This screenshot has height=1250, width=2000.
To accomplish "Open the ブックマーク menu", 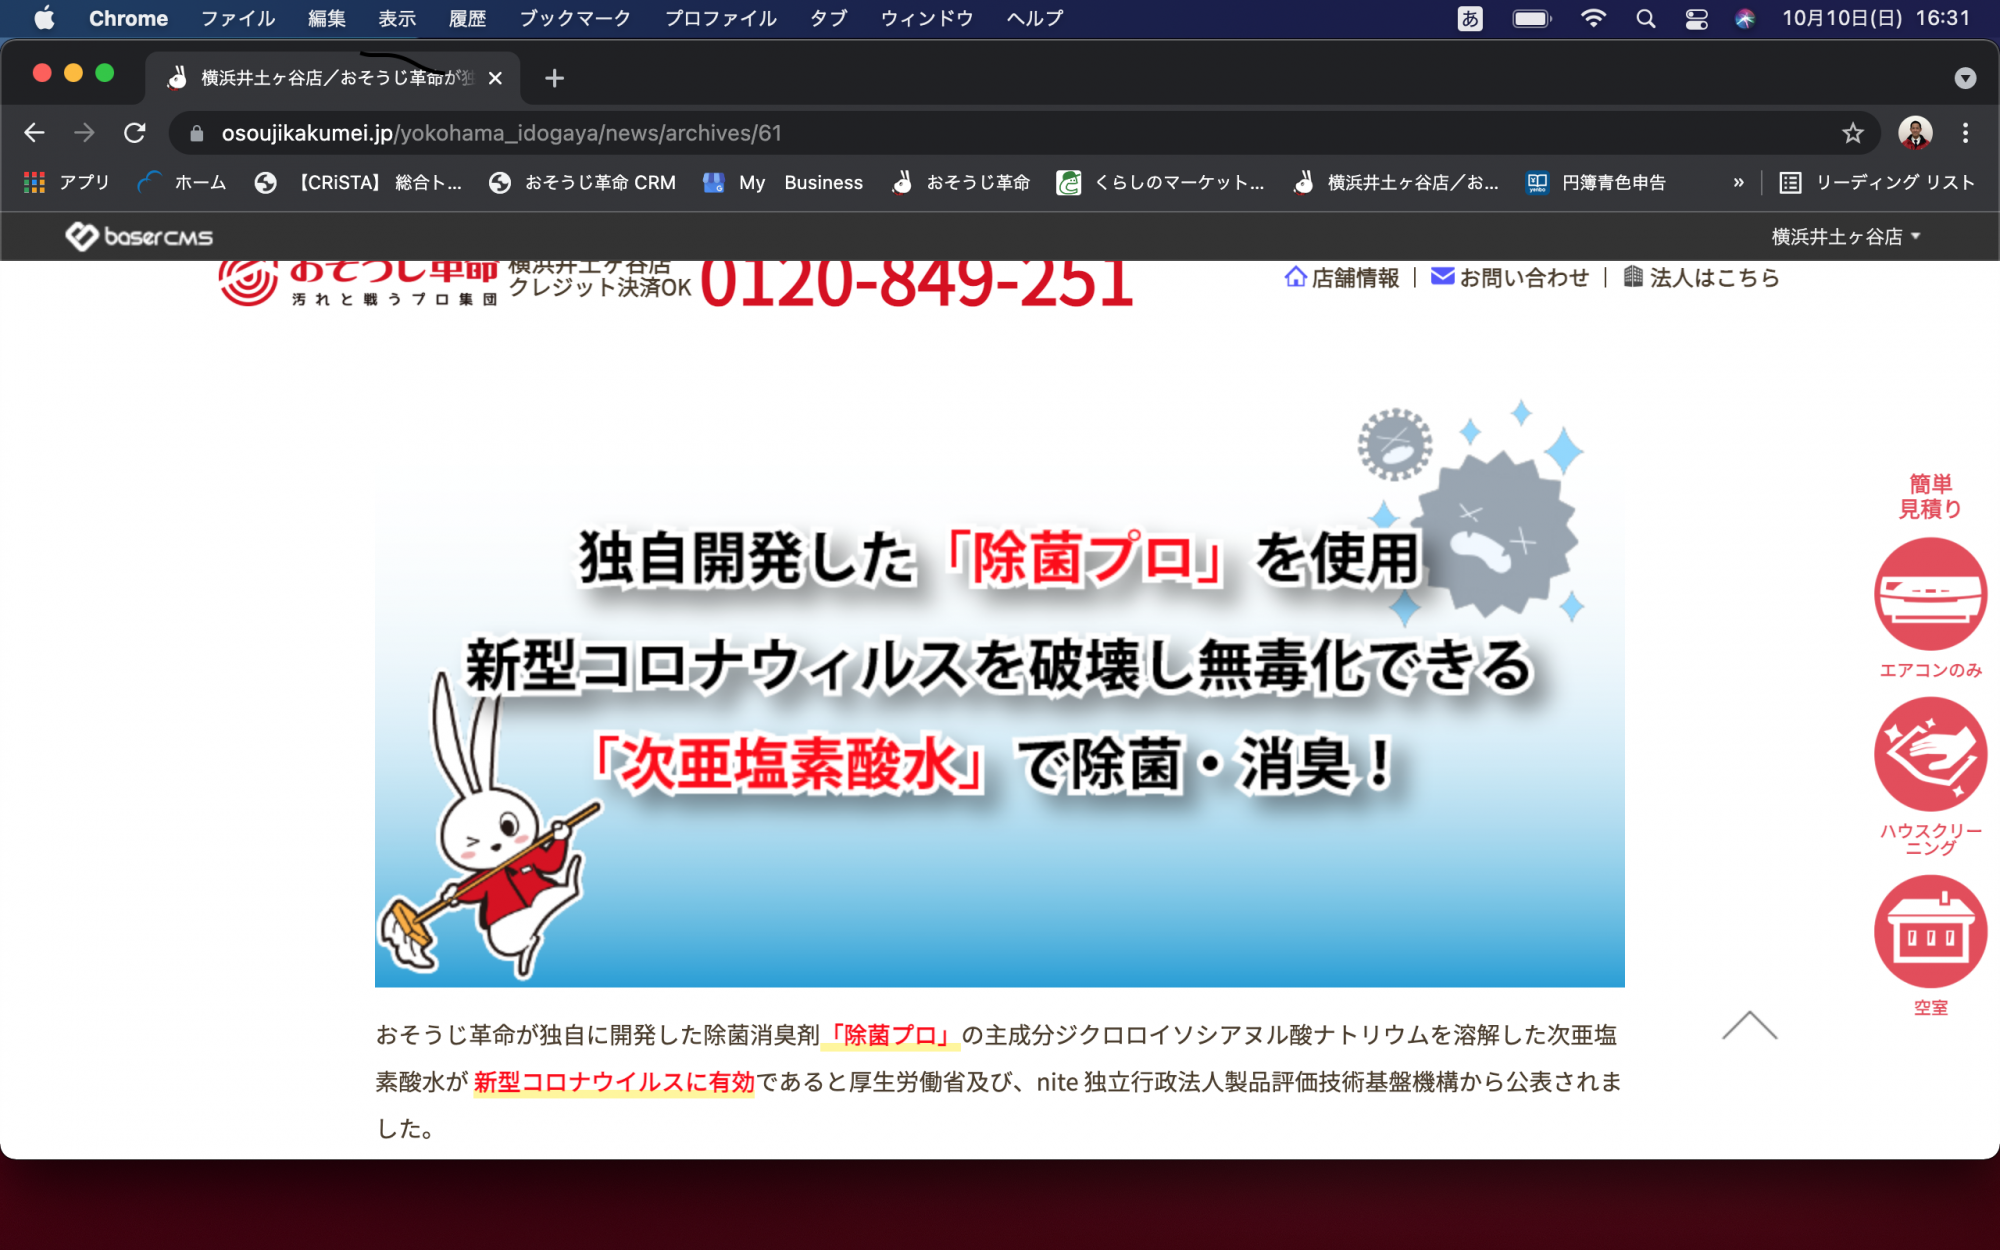I will pos(575,19).
